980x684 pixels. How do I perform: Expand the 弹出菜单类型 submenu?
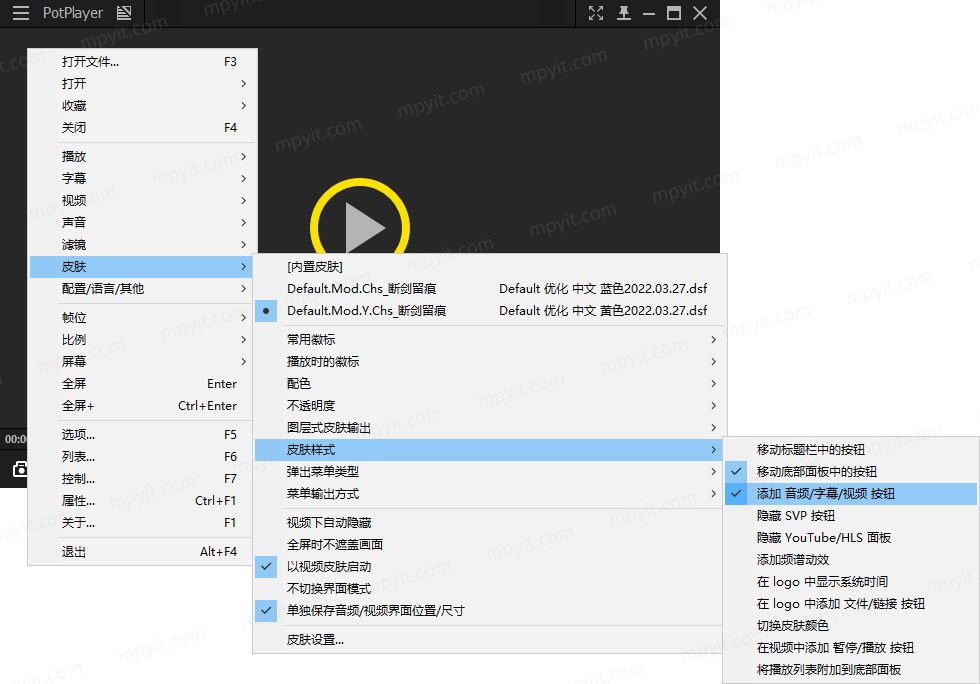point(489,471)
